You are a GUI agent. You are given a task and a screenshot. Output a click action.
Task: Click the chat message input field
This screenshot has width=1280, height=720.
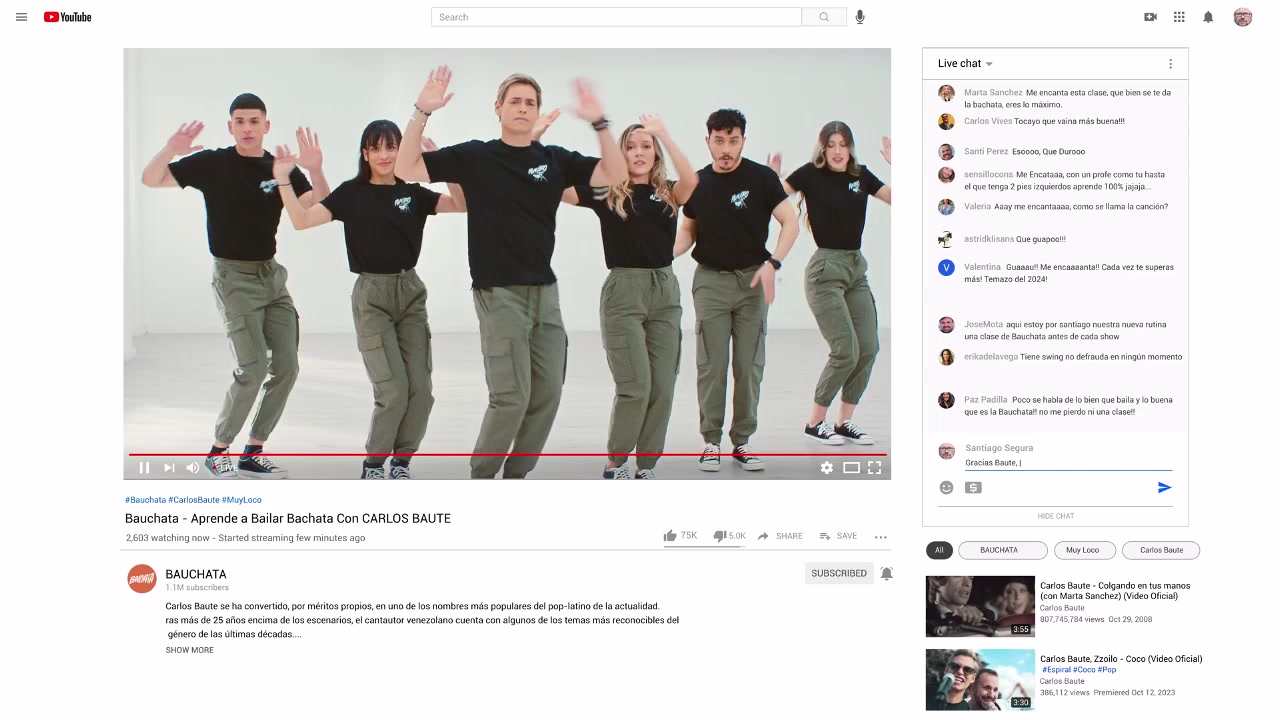coord(1068,463)
